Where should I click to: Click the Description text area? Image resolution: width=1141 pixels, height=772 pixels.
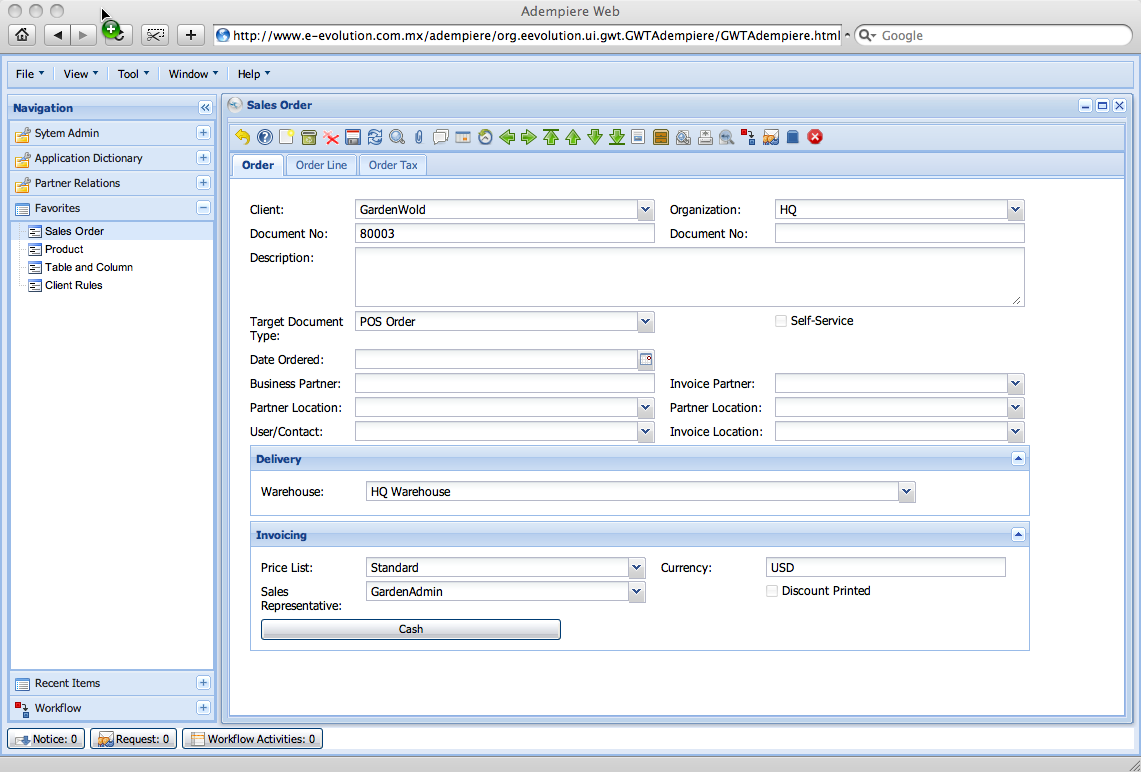pos(689,277)
